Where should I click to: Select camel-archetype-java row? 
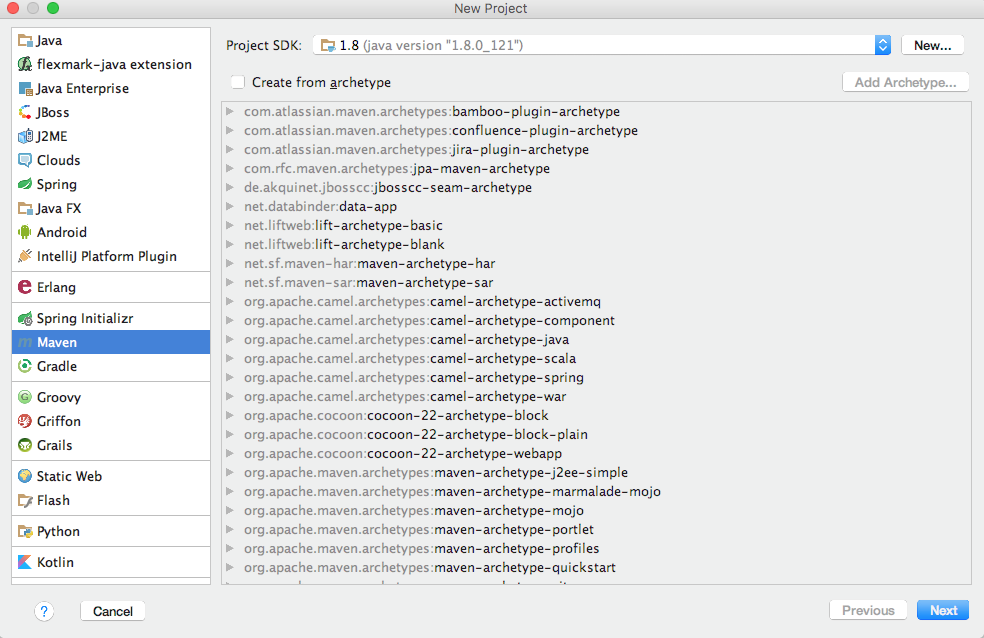(x=596, y=339)
